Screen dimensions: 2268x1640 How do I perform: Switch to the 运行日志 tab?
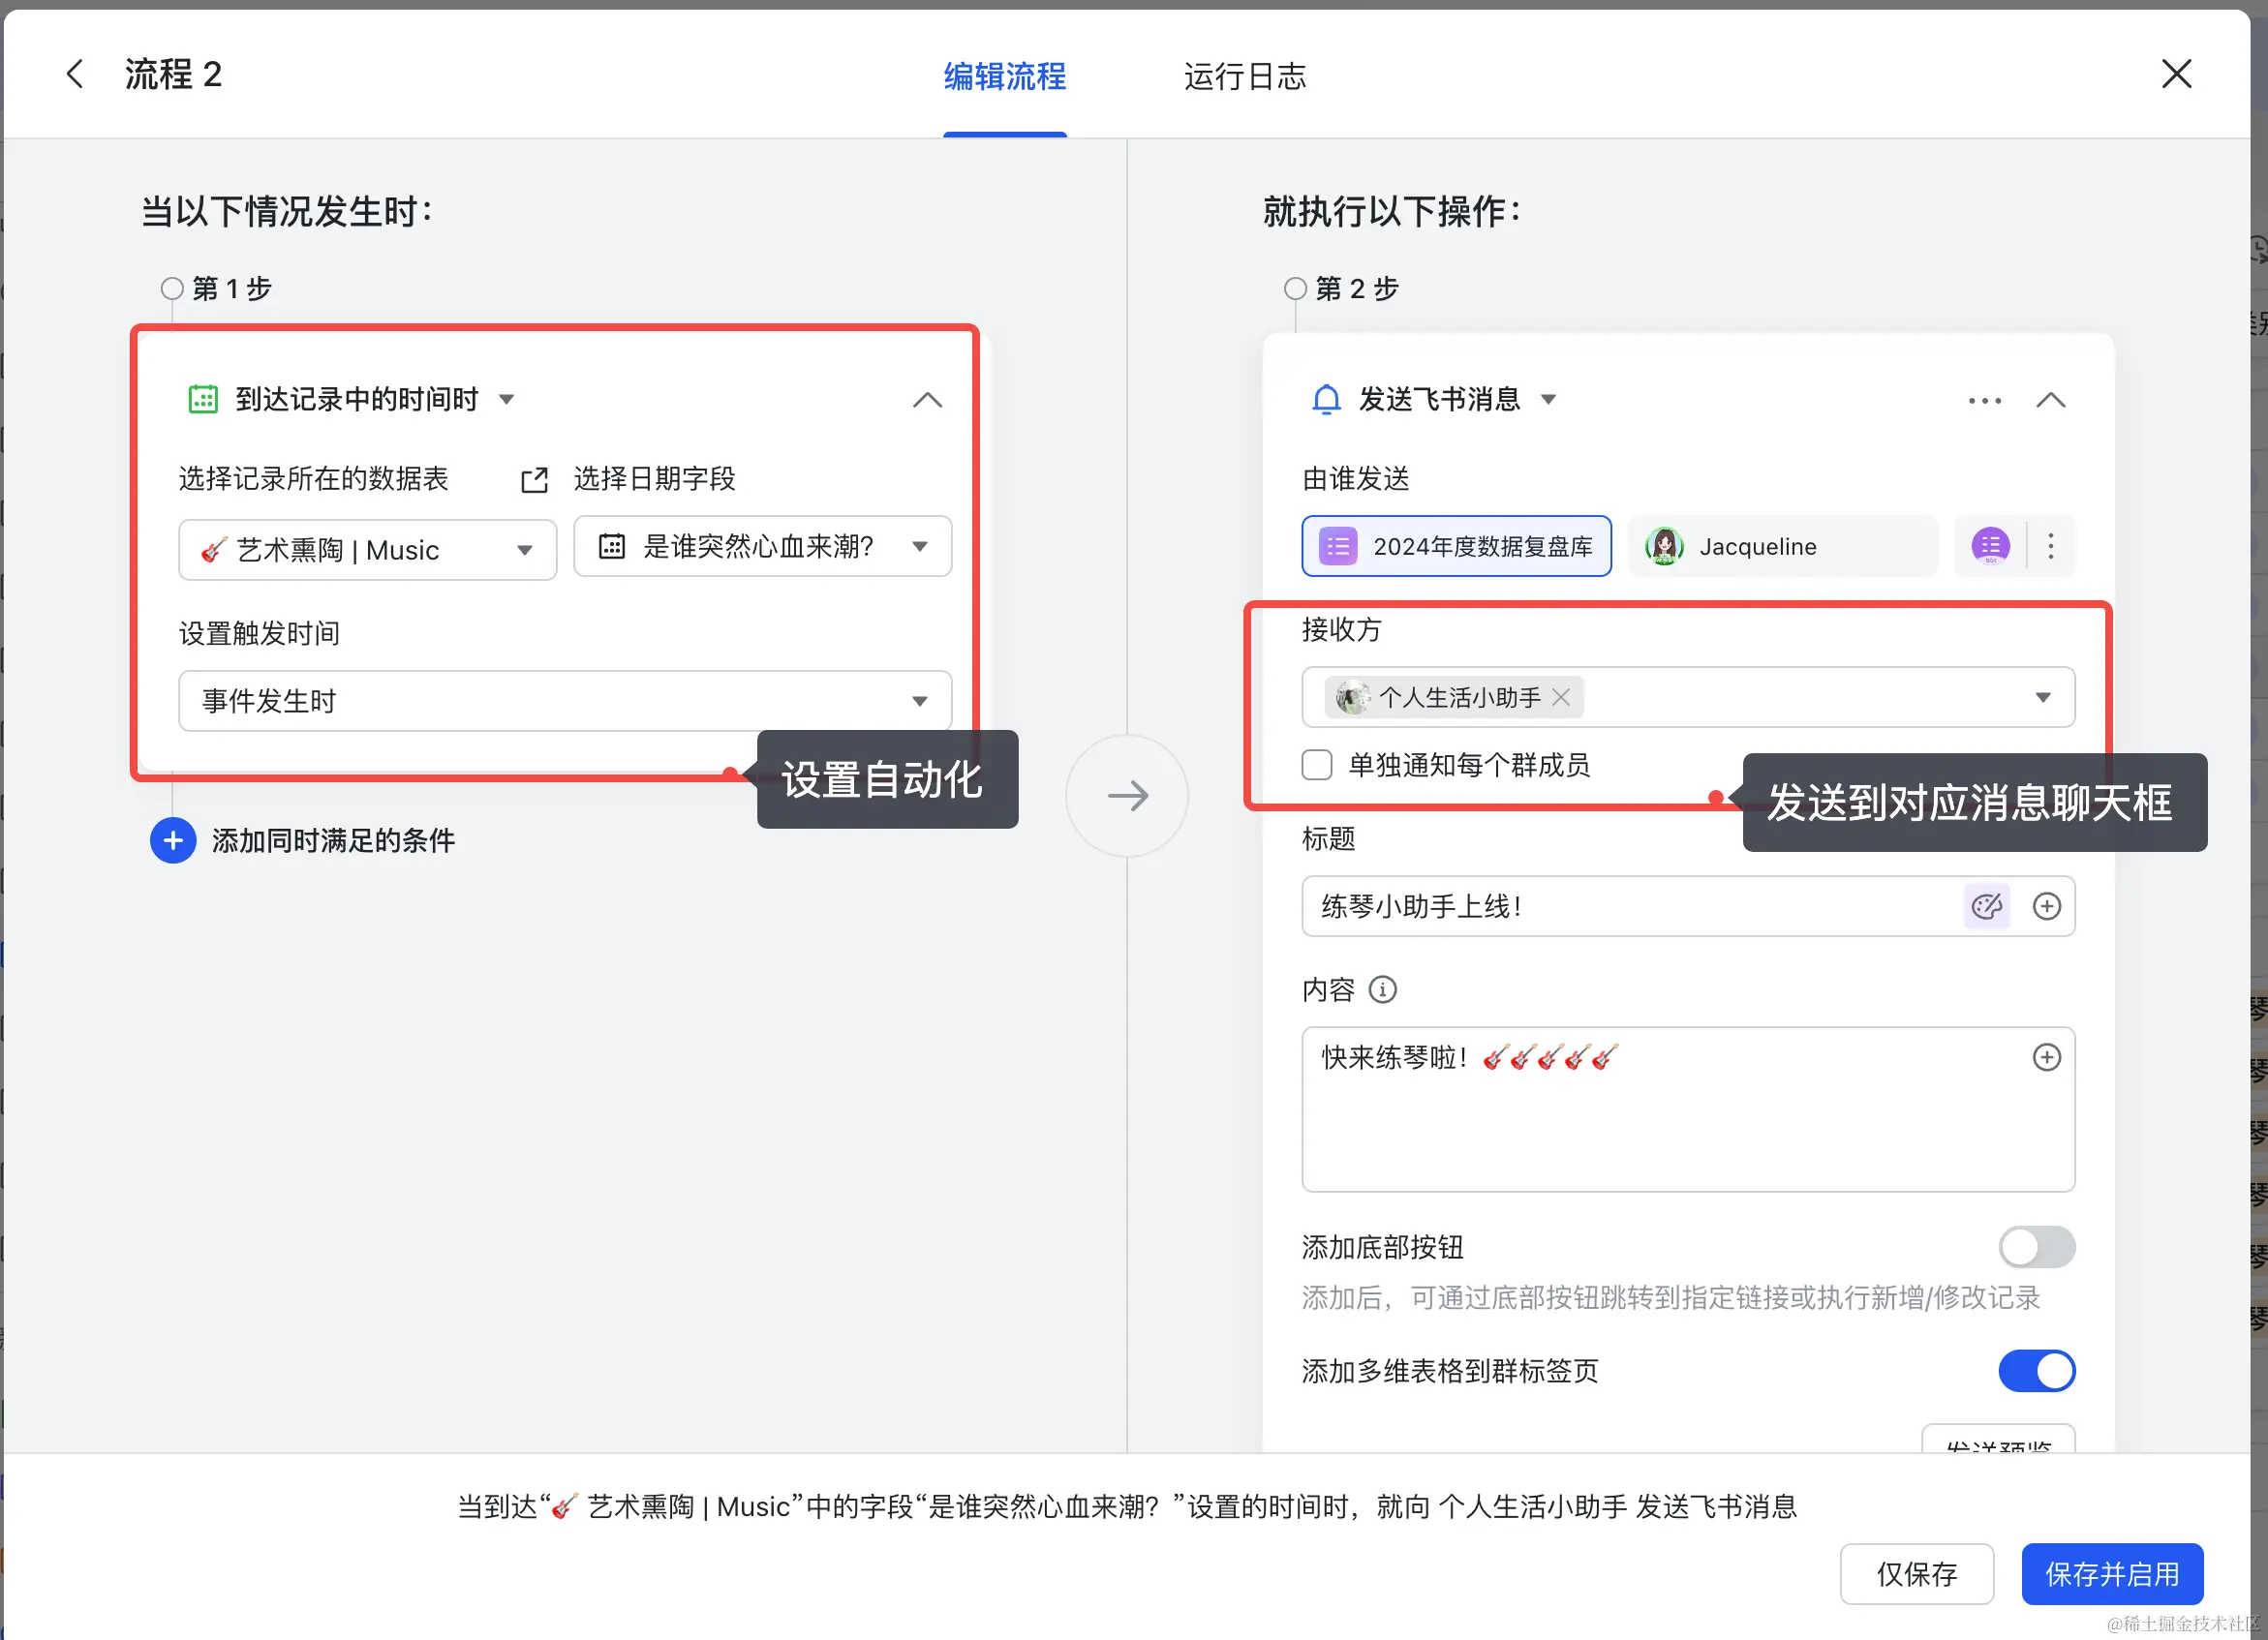[x=1244, y=76]
